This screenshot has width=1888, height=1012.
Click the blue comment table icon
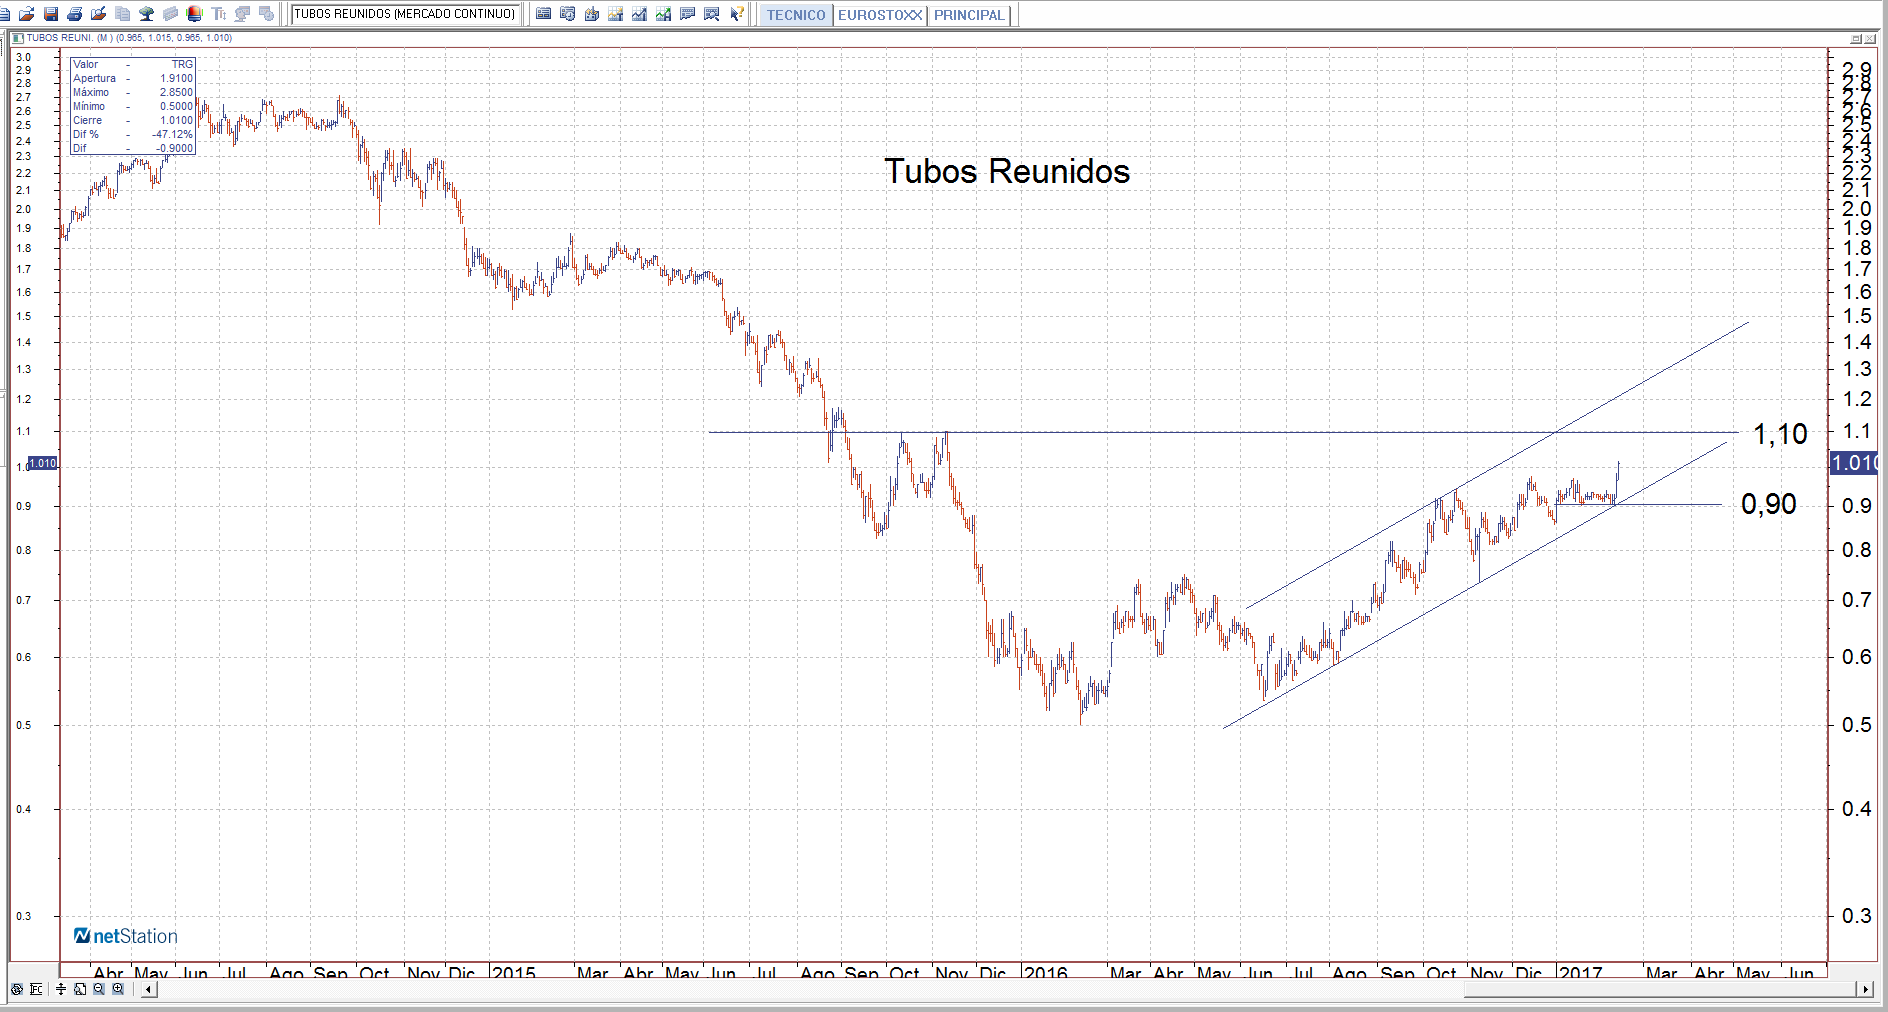(688, 14)
